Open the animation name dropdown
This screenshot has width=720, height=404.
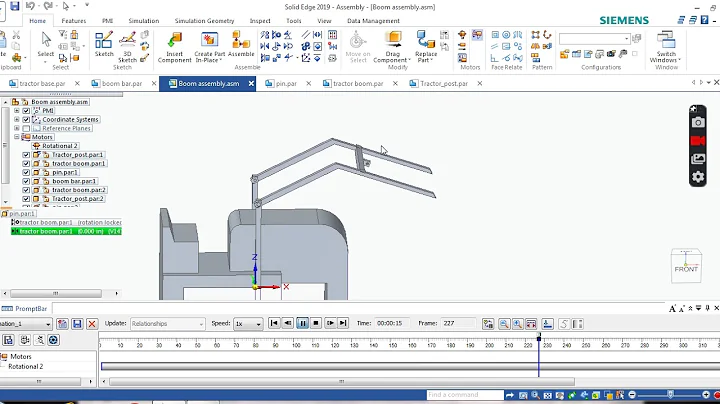[x=48, y=324]
